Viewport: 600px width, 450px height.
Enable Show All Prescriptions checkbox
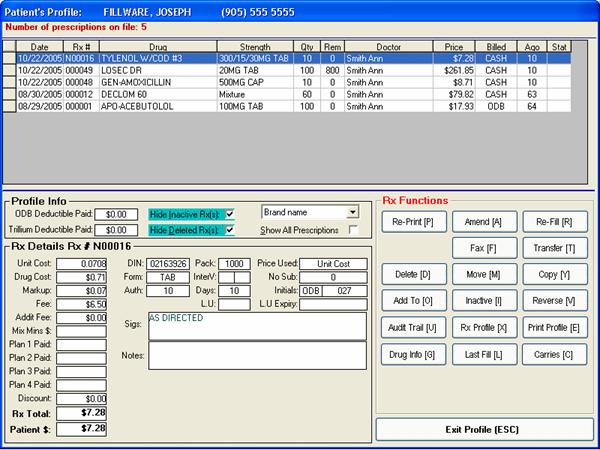(x=353, y=230)
